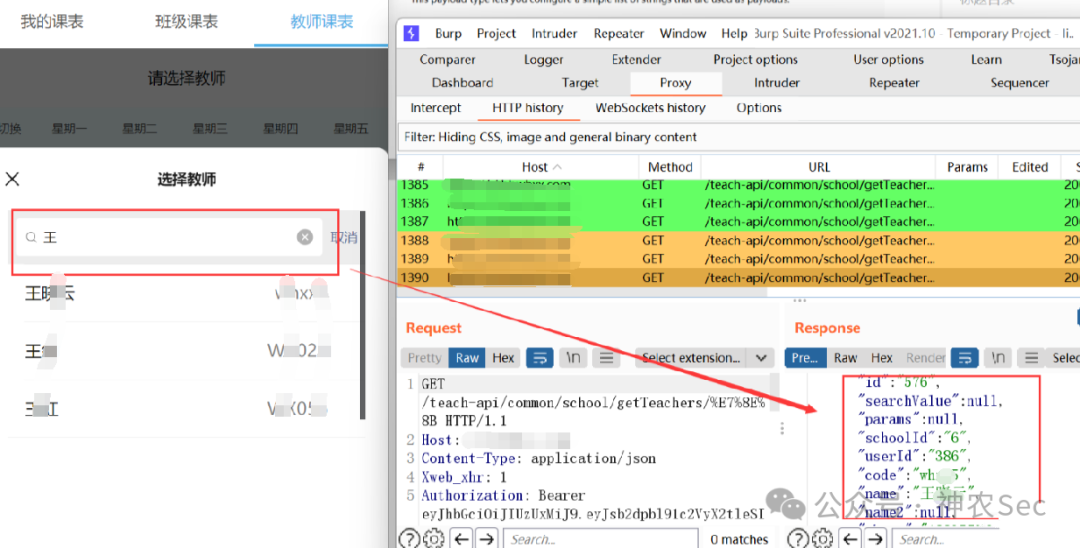
Task: Open the Request panel hamburger options menu
Action: [606, 358]
